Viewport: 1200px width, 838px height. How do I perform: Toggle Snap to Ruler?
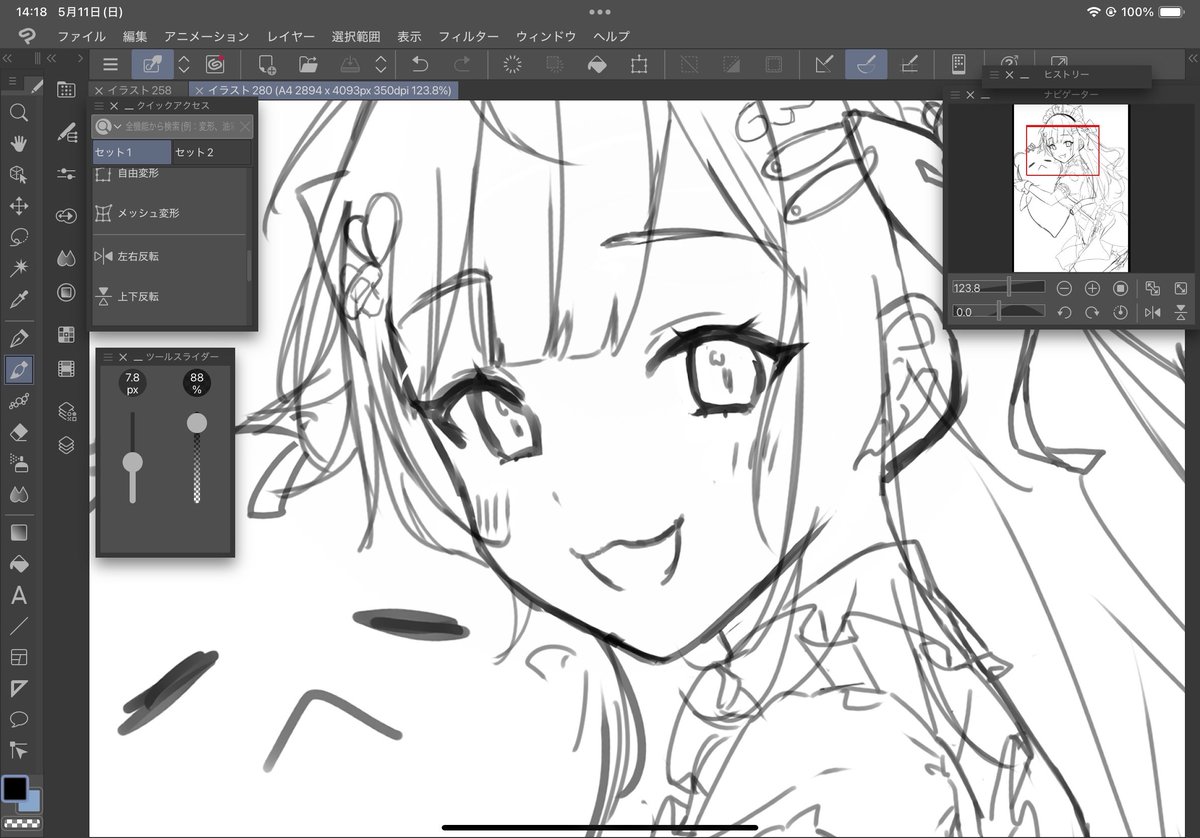coord(825,65)
